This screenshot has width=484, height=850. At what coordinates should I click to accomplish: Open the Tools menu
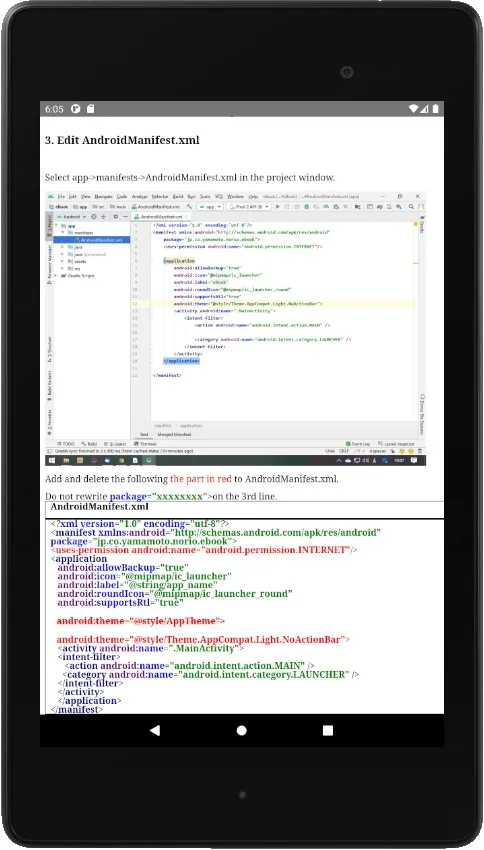205,196
